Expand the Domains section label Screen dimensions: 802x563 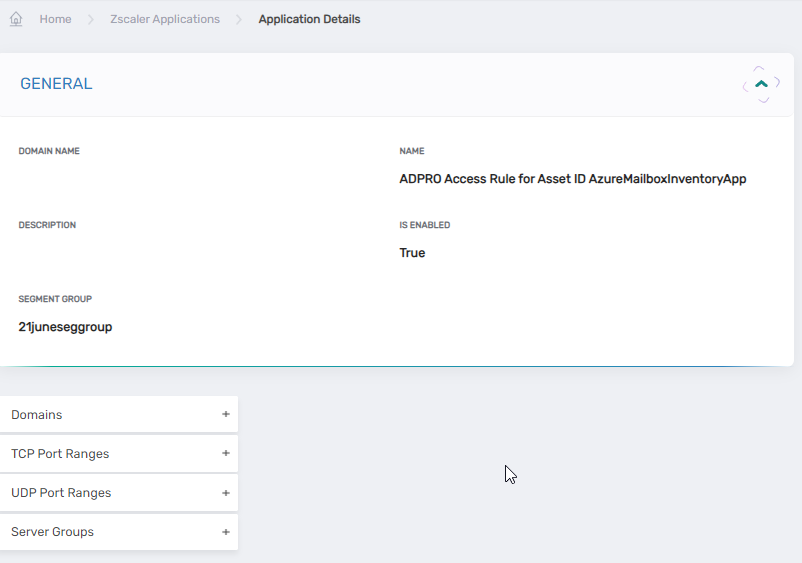(37, 415)
